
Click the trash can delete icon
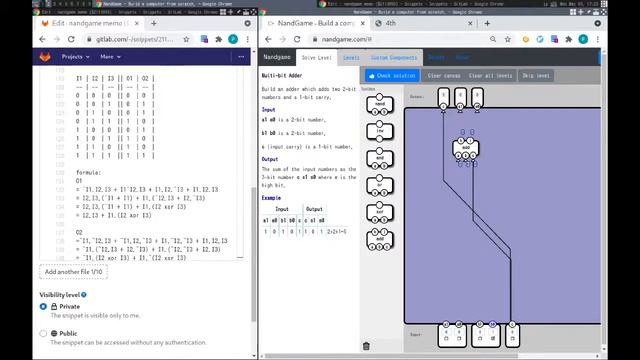click(366, 346)
